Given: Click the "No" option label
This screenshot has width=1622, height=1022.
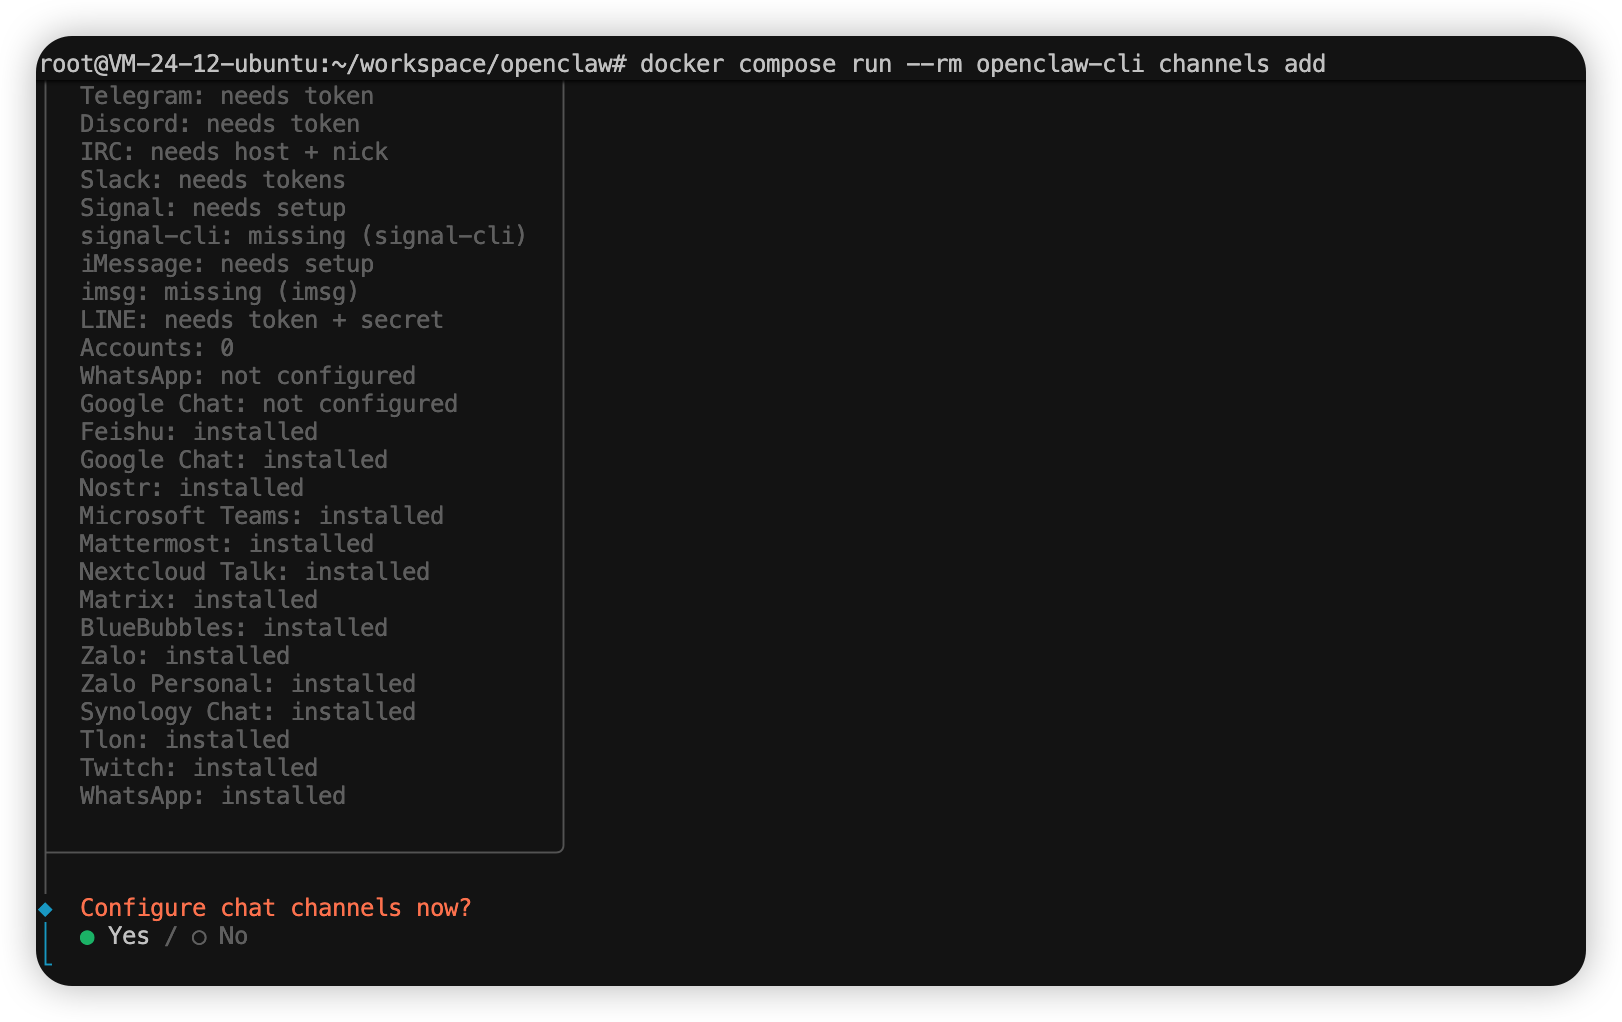Looking at the screenshot, I should point(233,936).
